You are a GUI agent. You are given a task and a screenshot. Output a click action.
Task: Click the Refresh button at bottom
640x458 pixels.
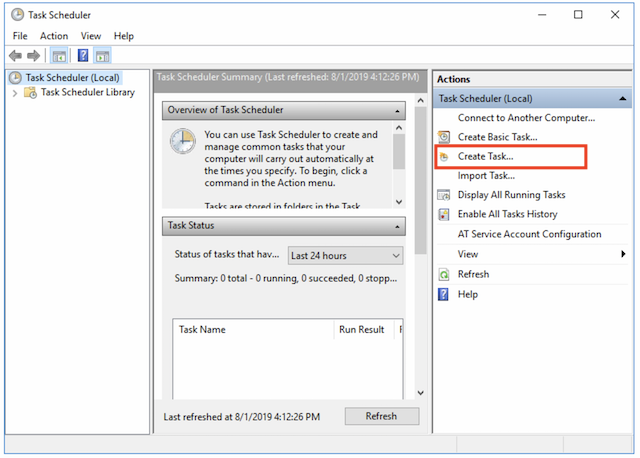coord(382,416)
